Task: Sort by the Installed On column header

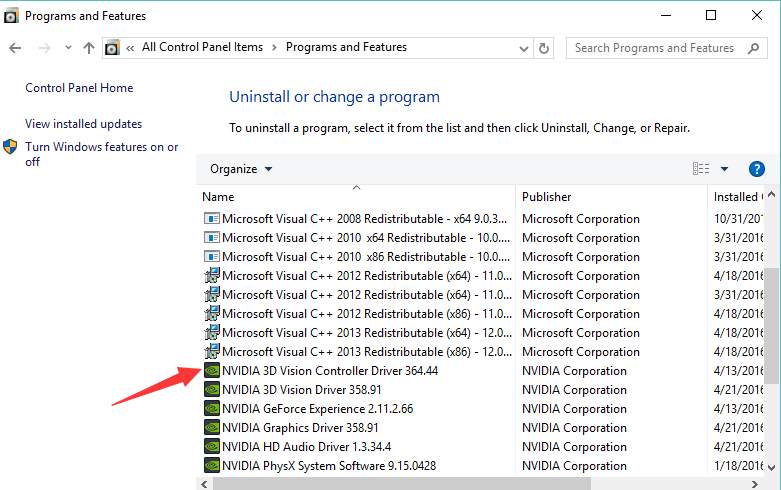Action: point(736,197)
